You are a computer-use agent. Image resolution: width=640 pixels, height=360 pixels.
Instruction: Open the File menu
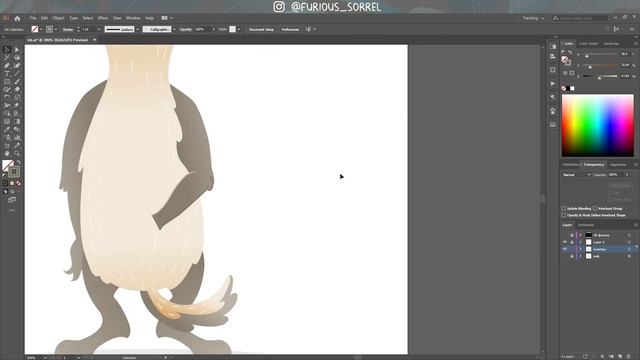(33, 18)
